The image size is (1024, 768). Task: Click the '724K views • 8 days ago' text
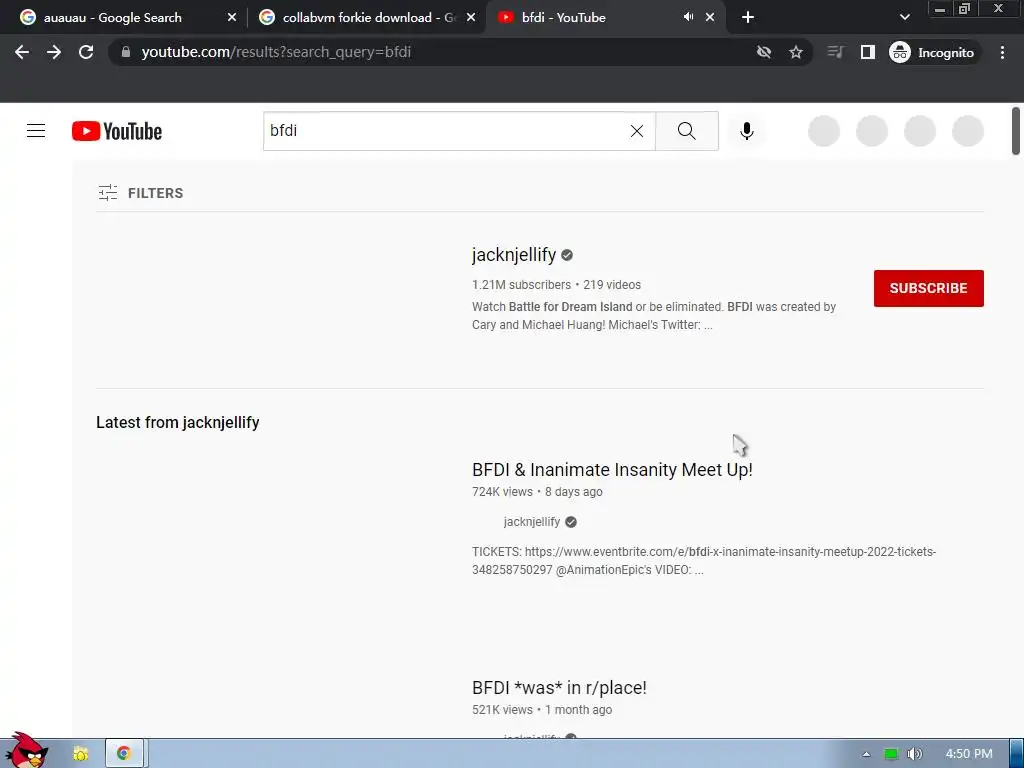(x=537, y=492)
